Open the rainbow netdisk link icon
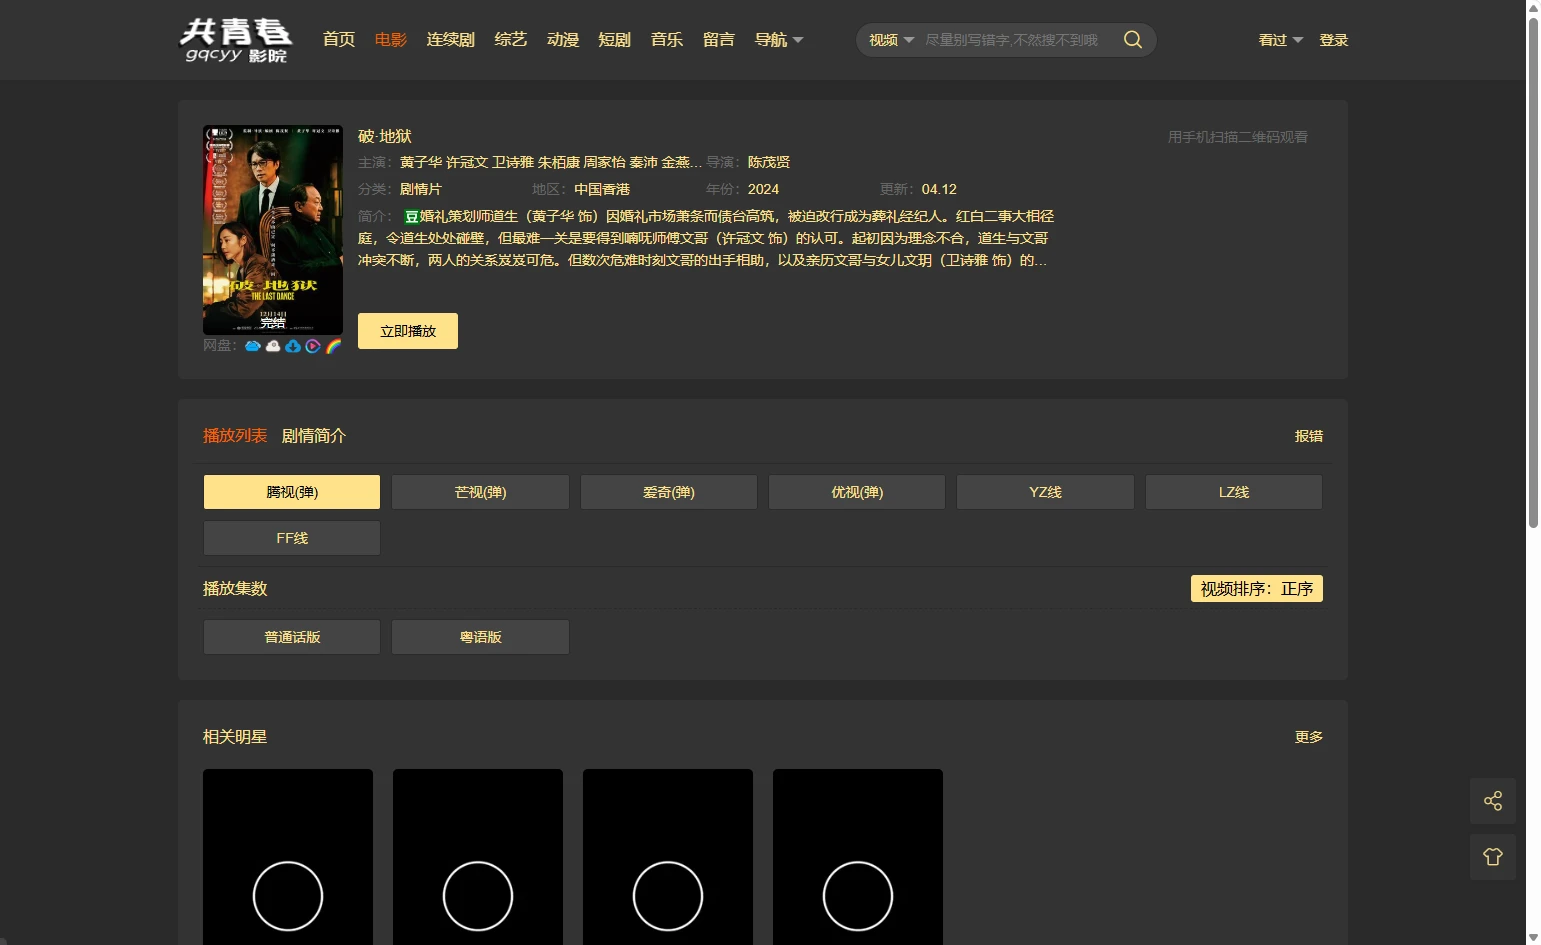This screenshot has width=1541, height=945. pyautogui.click(x=334, y=346)
